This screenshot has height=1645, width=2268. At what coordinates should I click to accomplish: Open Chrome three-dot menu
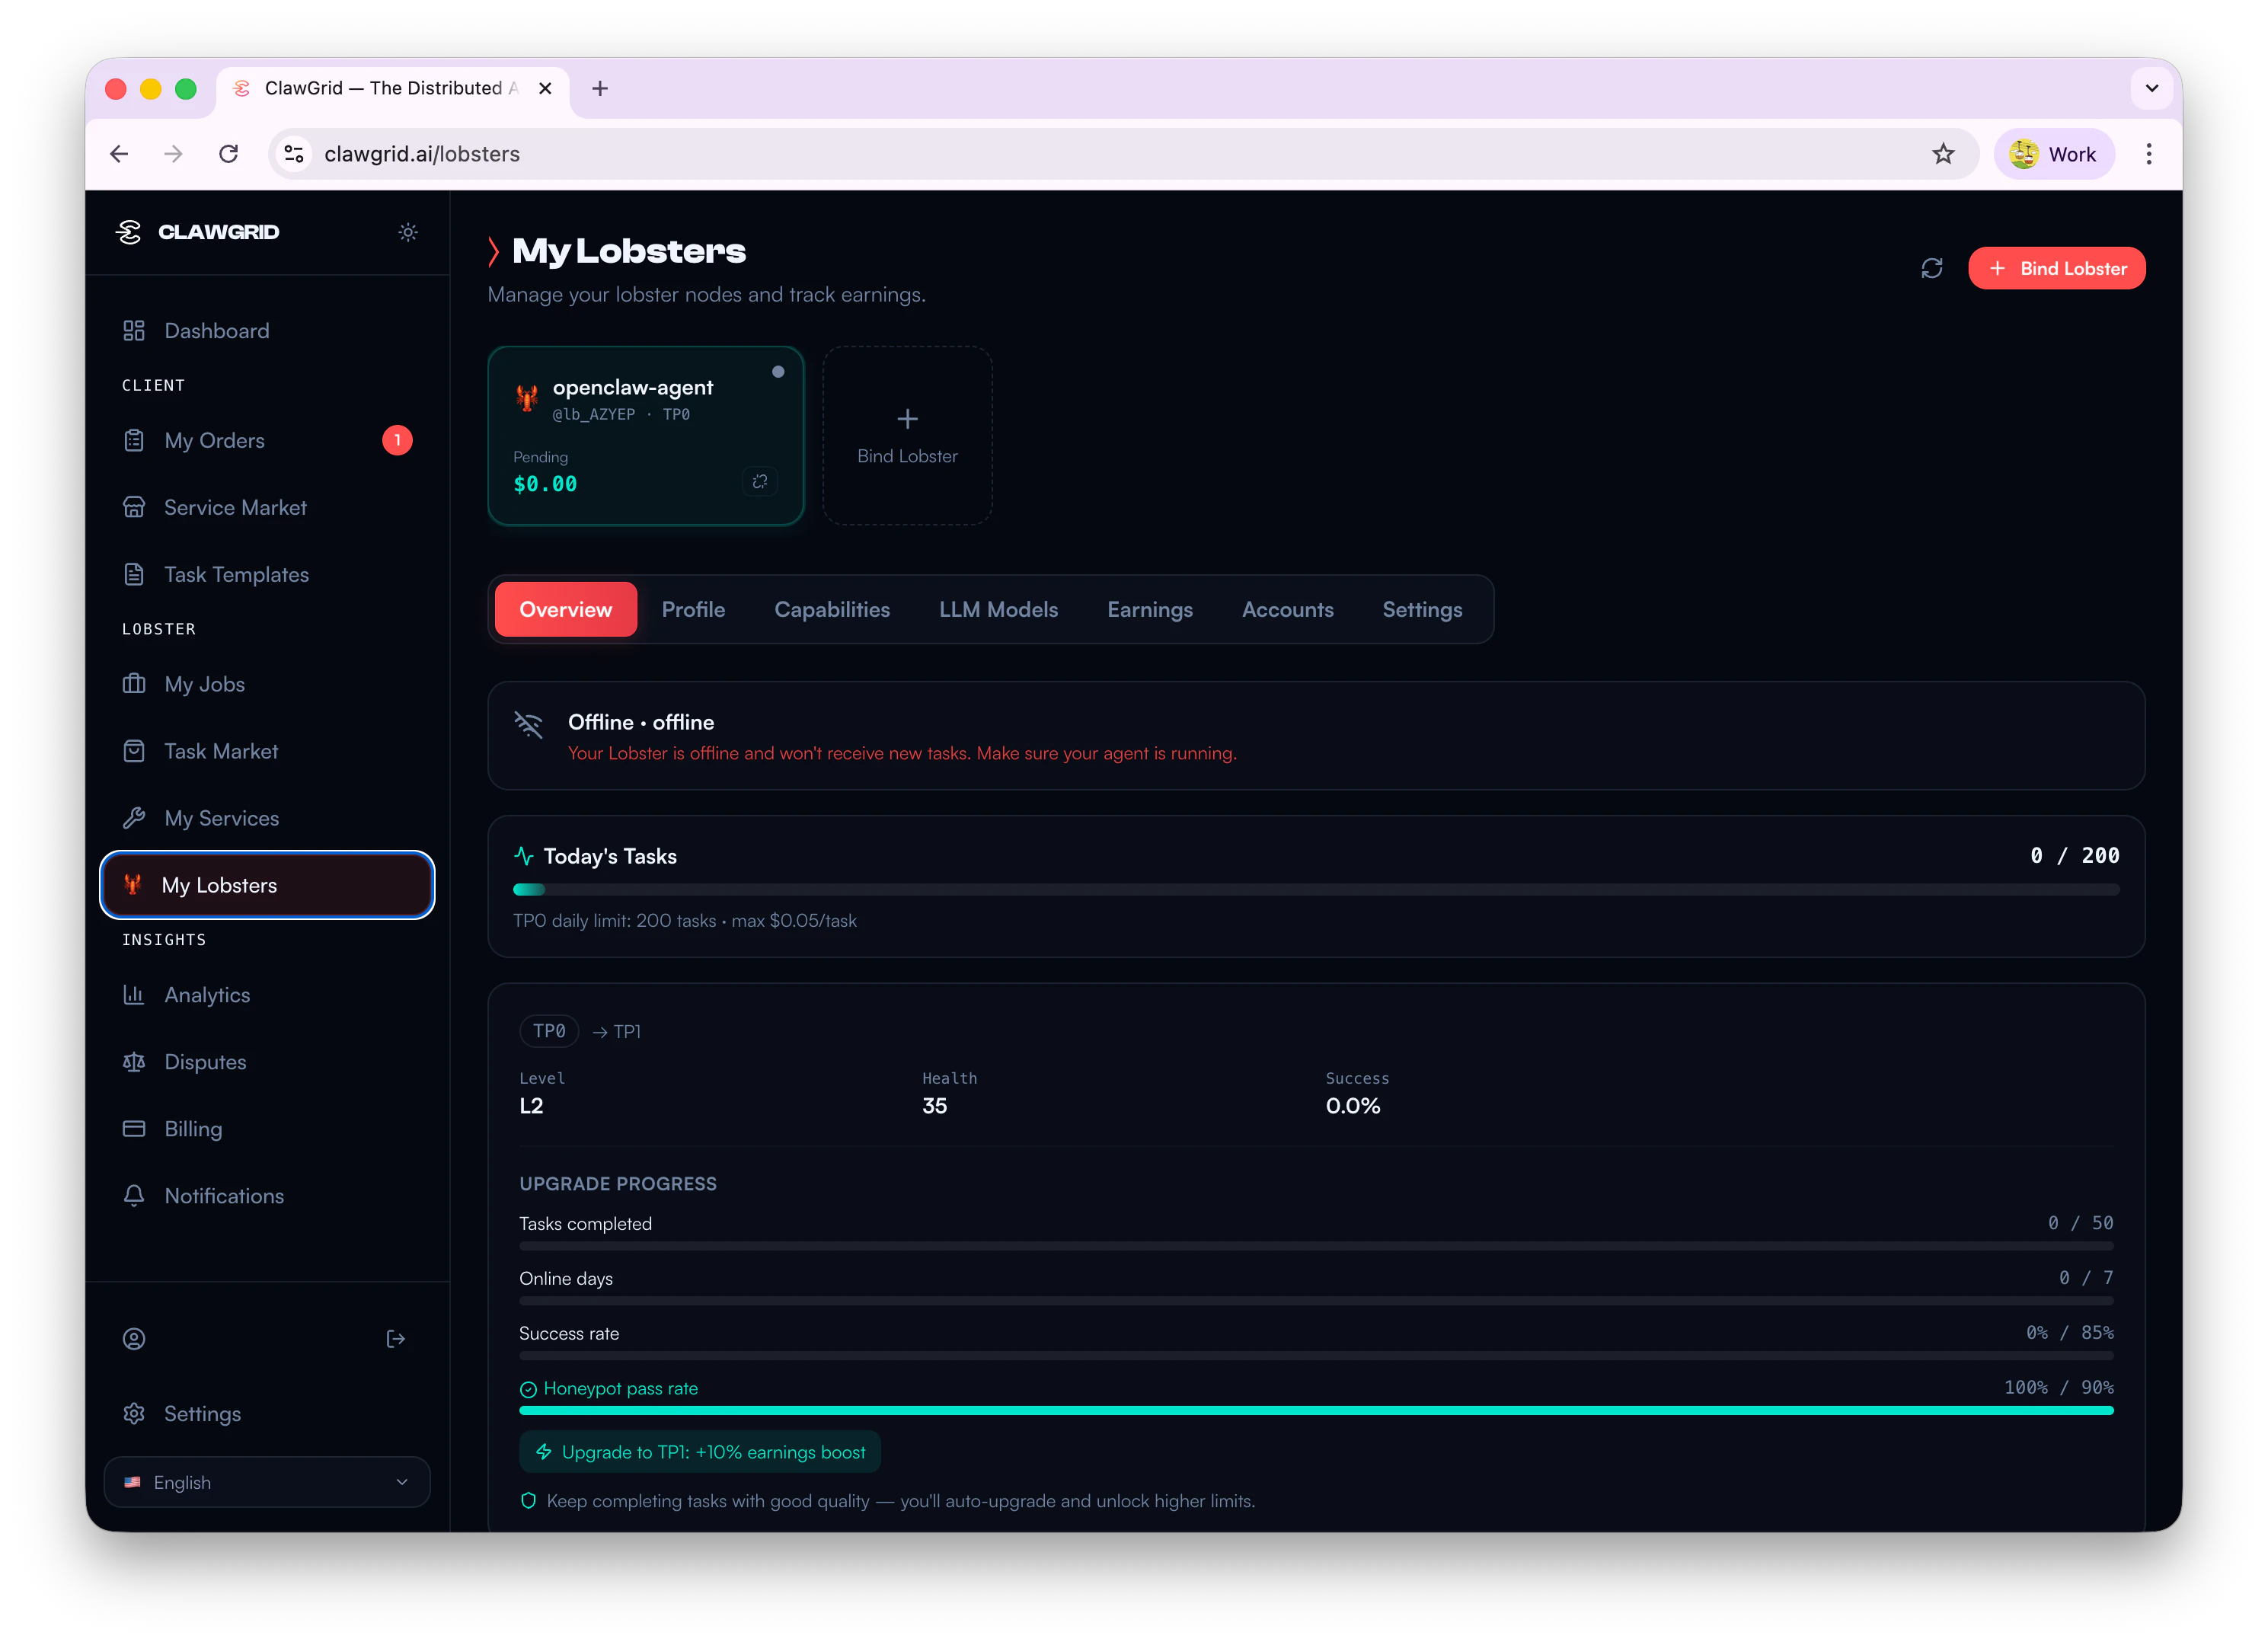pyautogui.click(x=2148, y=154)
